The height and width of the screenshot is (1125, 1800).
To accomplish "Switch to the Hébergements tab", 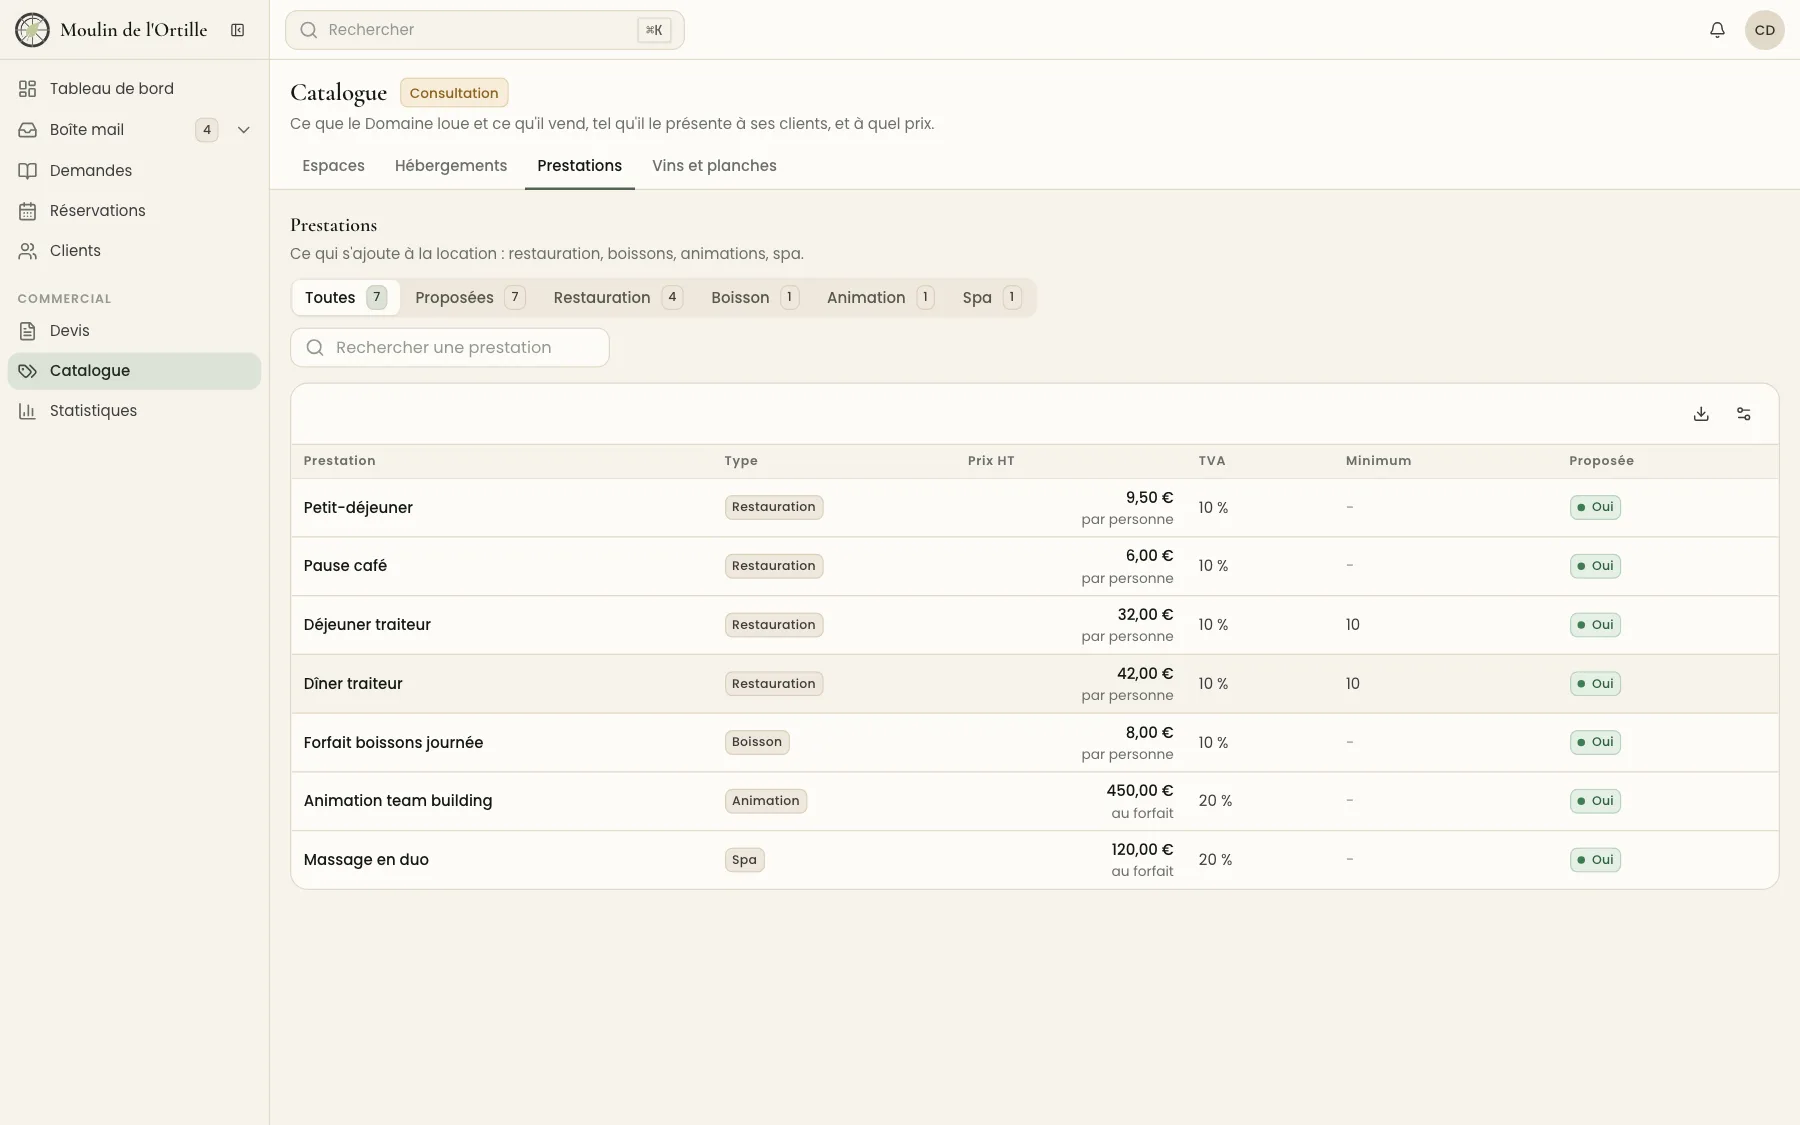I will (451, 166).
